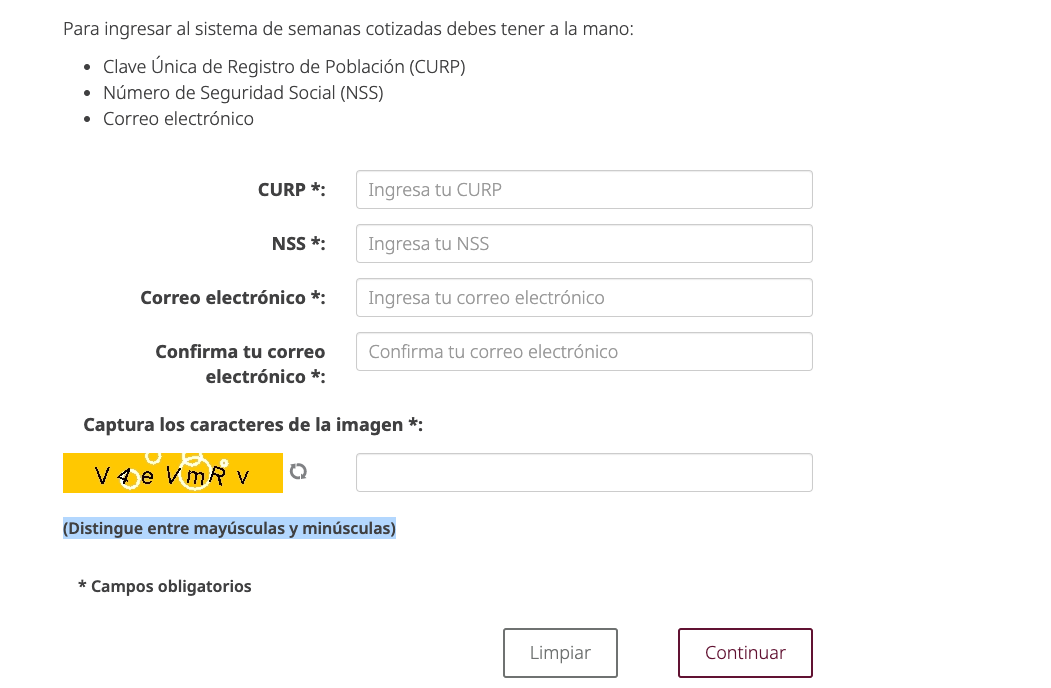This screenshot has width=1051, height=688.
Task: Click the 'NSS *:' field label
Action: (298, 244)
